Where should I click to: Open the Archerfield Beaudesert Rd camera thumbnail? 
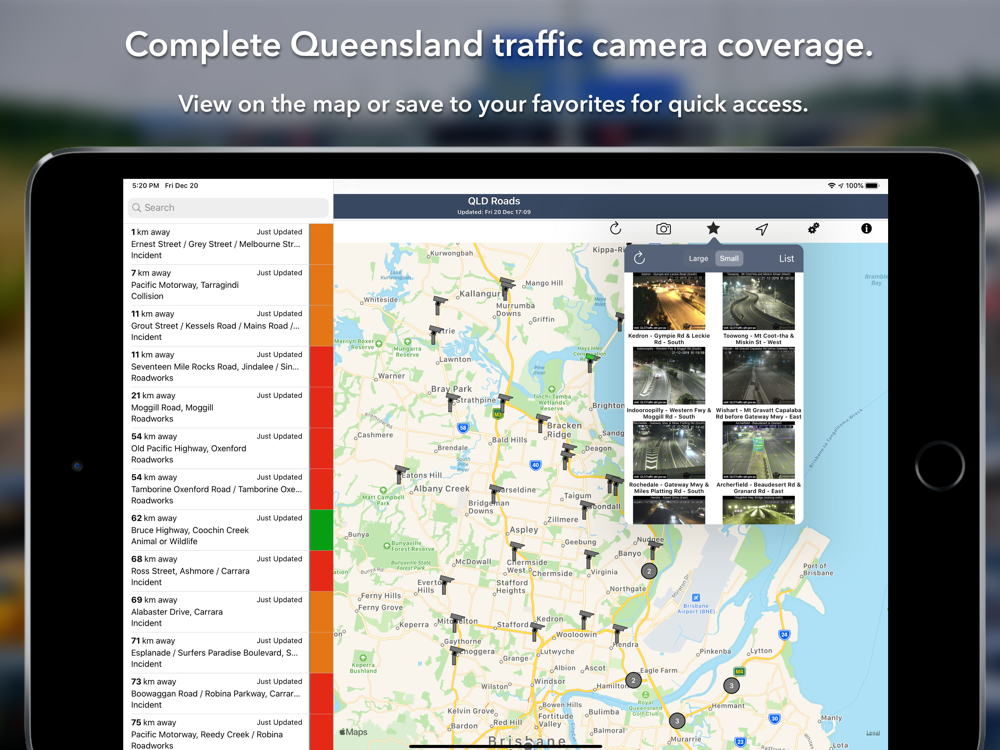(758, 451)
